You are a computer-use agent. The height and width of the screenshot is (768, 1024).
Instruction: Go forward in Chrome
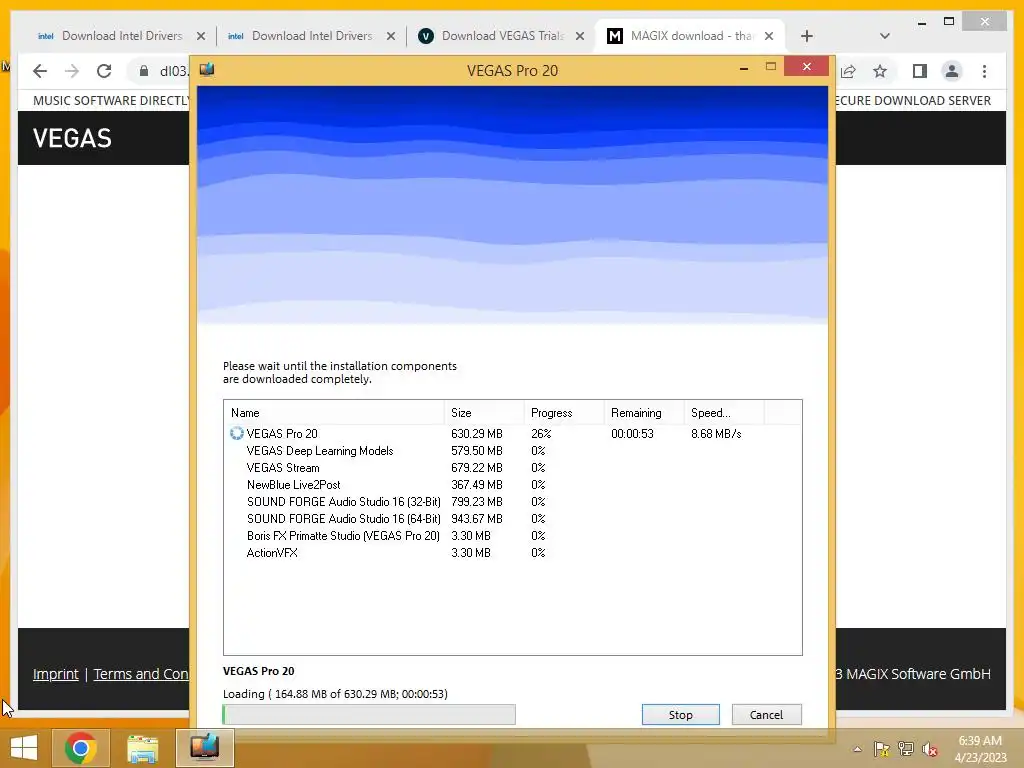[72, 71]
